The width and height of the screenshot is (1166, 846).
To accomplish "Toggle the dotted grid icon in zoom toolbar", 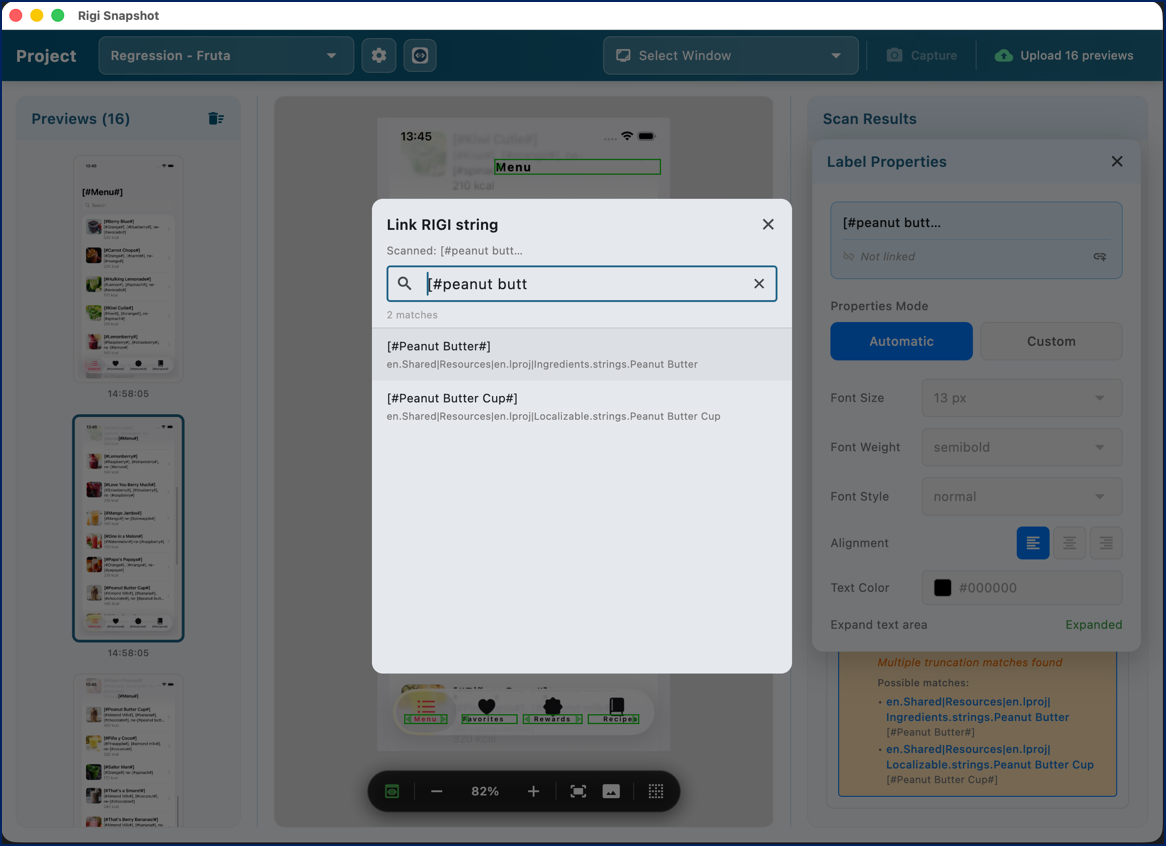I will pos(656,792).
